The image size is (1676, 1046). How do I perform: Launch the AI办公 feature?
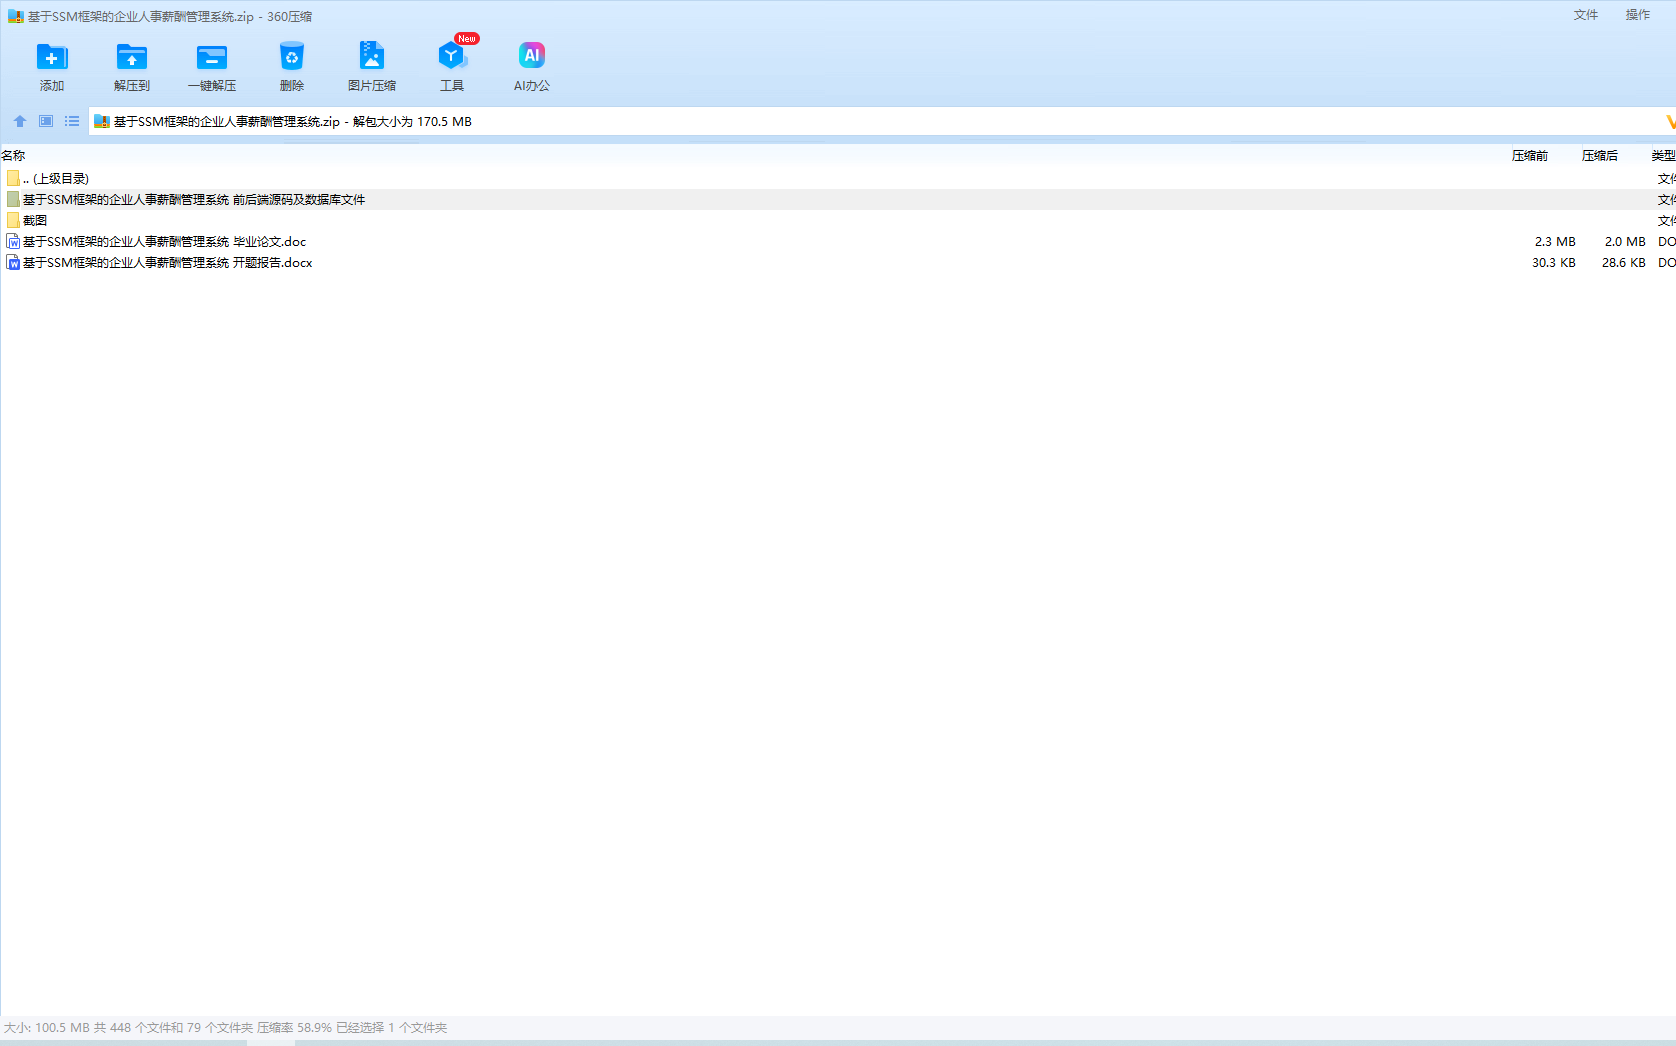tap(532, 57)
